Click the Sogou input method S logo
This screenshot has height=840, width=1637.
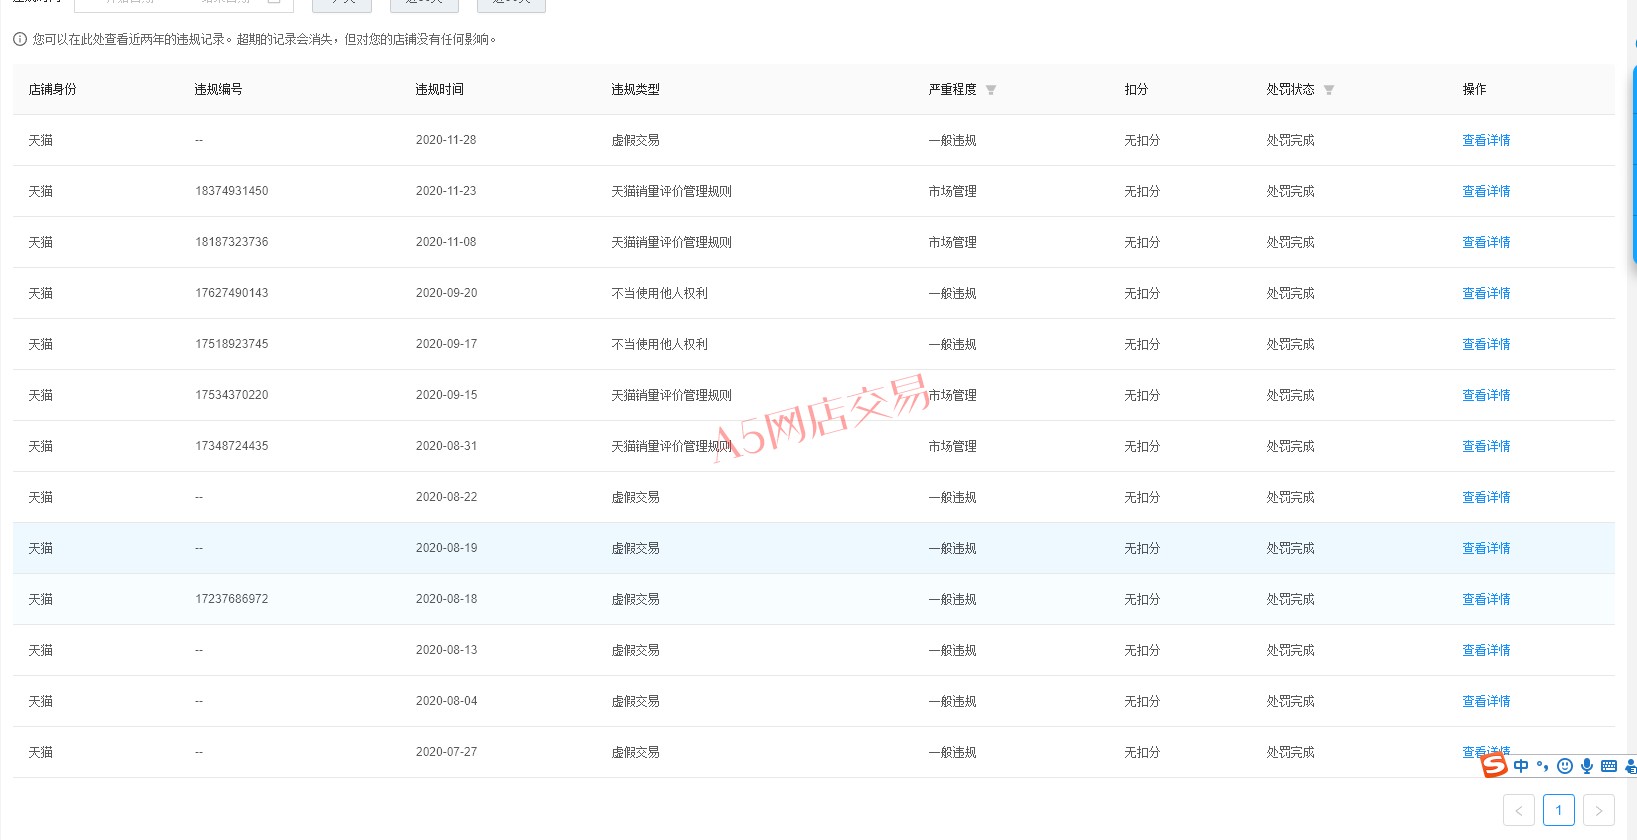1494,766
